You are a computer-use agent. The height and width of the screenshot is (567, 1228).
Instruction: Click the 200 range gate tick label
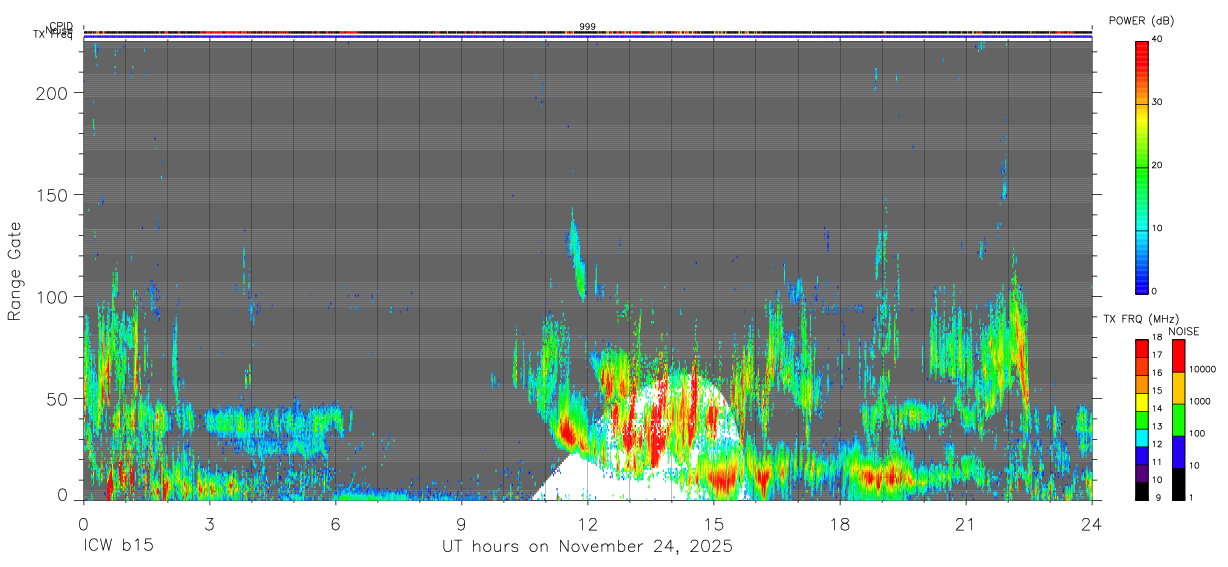(53, 93)
